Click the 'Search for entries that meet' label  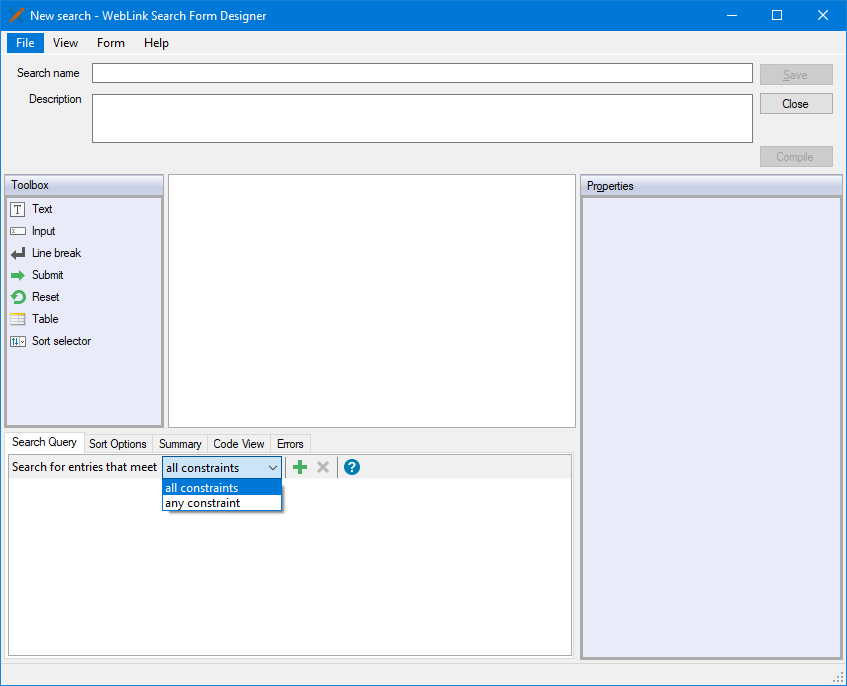tap(84, 467)
